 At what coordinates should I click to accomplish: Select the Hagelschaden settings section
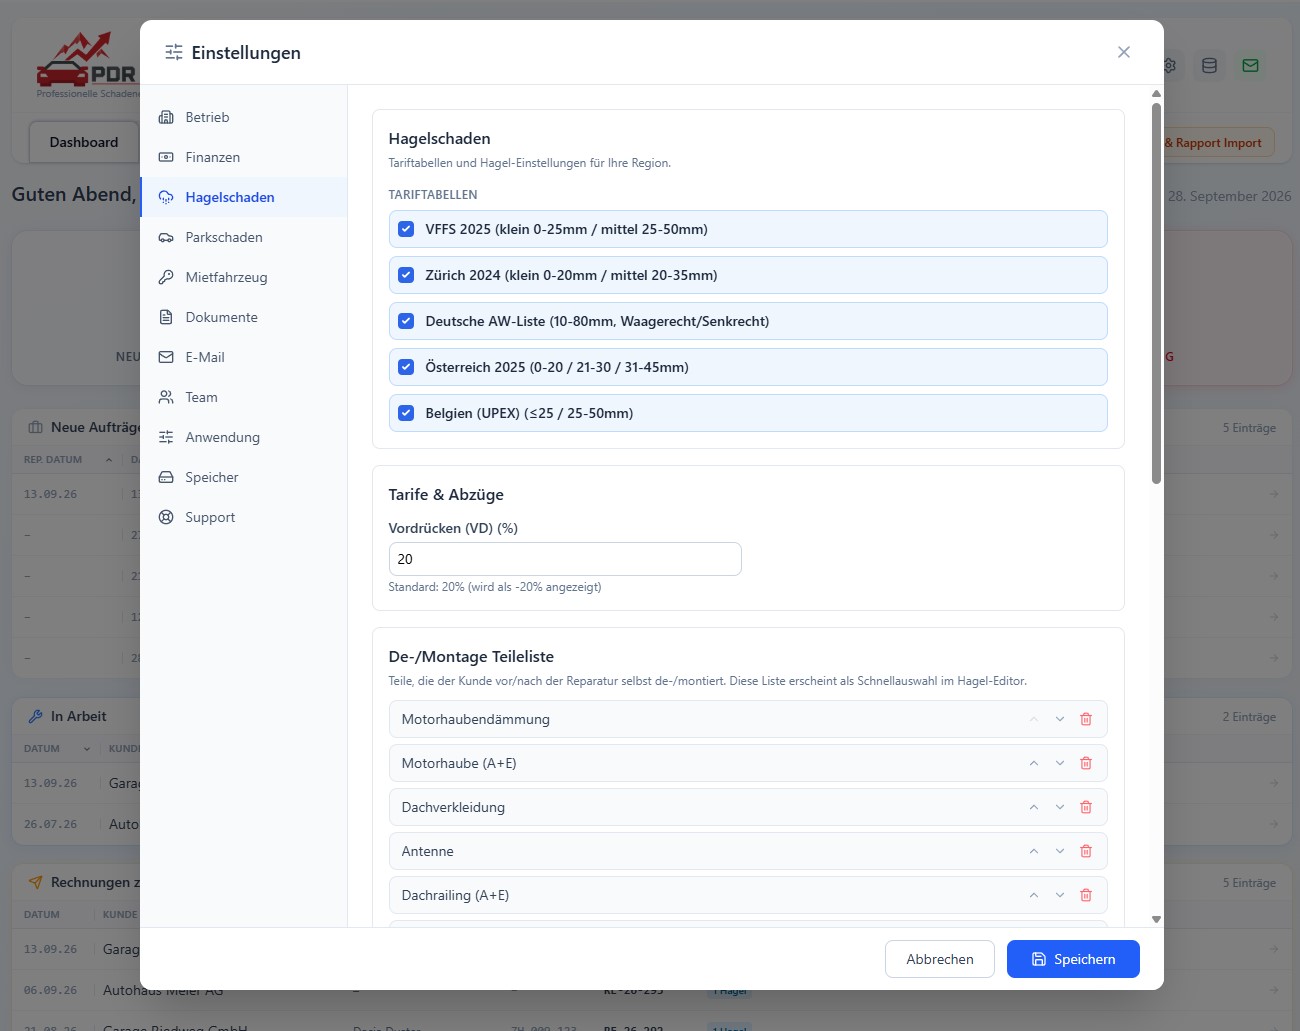click(244, 197)
